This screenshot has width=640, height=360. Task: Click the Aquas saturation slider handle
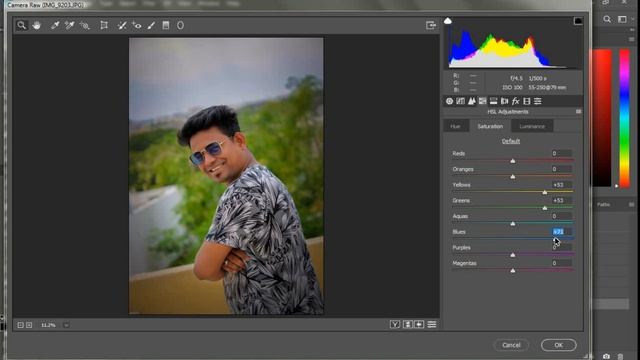tap(513, 224)
